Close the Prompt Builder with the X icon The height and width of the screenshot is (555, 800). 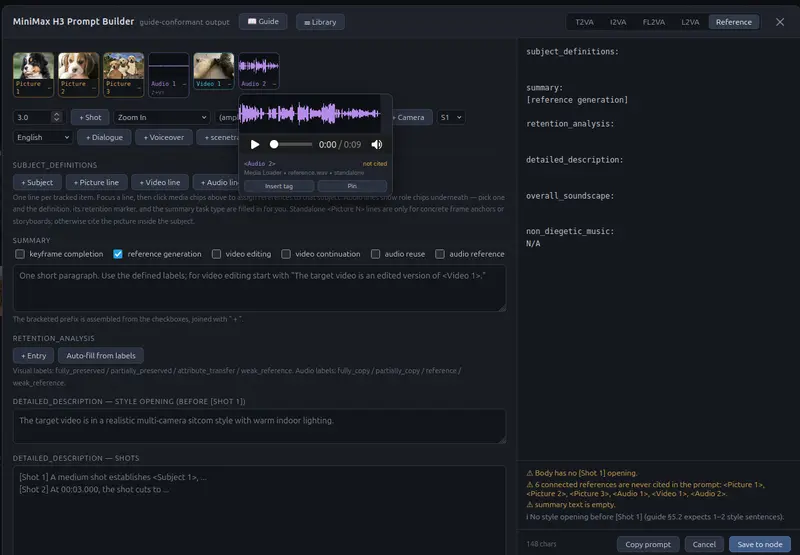[780, 22]
